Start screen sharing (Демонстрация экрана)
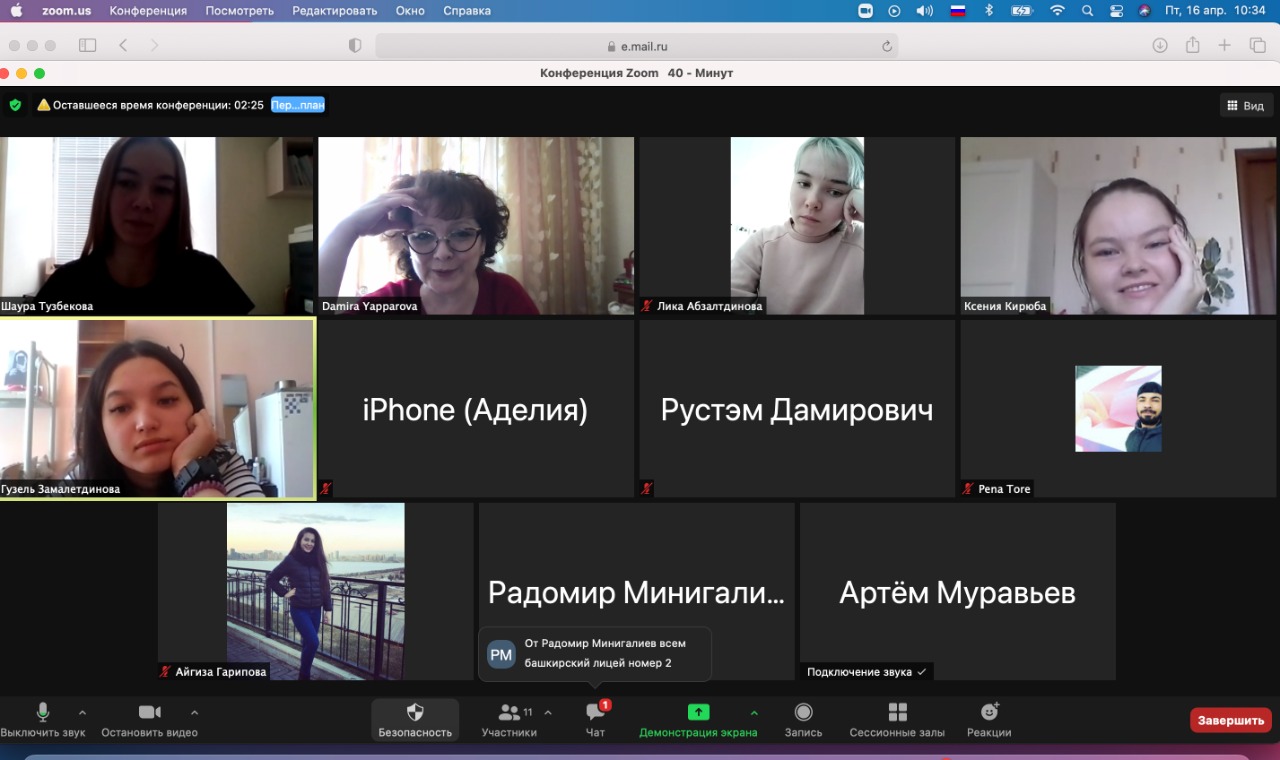This screenshot has height=760, width=1280. coord(698,713)
